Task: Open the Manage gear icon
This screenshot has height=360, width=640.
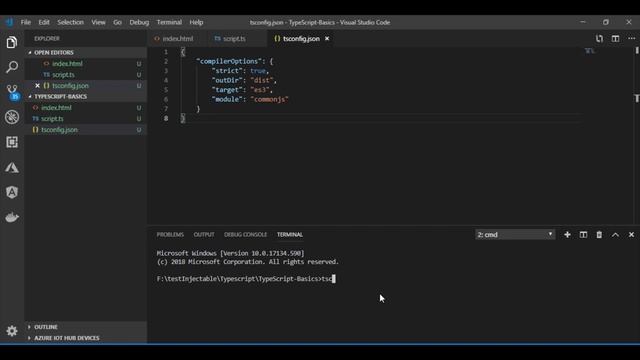Action: (x=12, y=331)
